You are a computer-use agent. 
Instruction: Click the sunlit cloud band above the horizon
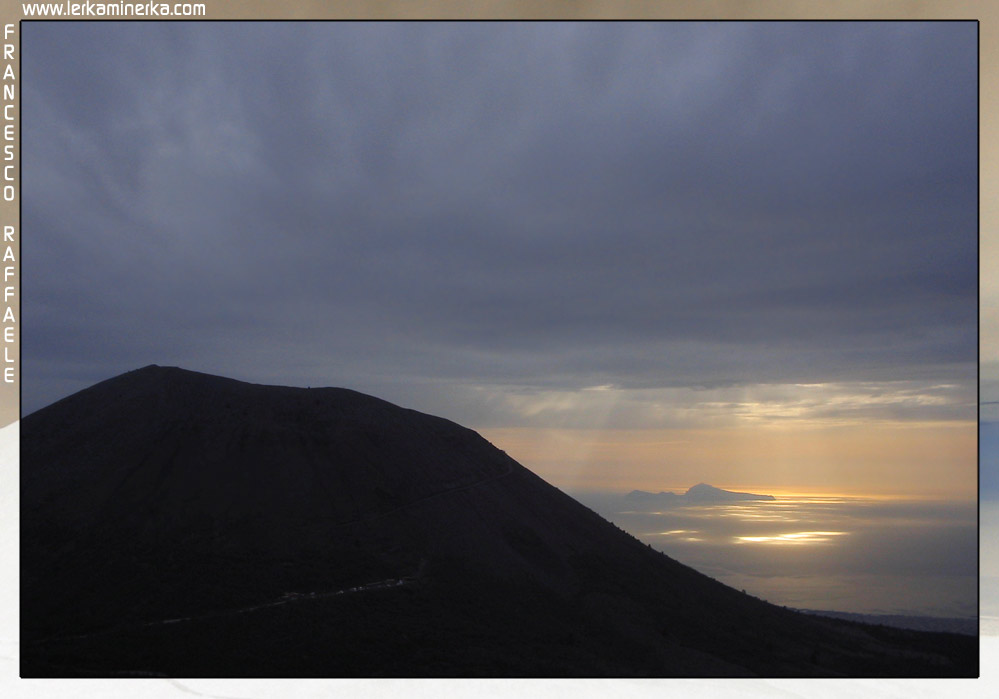click(760, 400)
